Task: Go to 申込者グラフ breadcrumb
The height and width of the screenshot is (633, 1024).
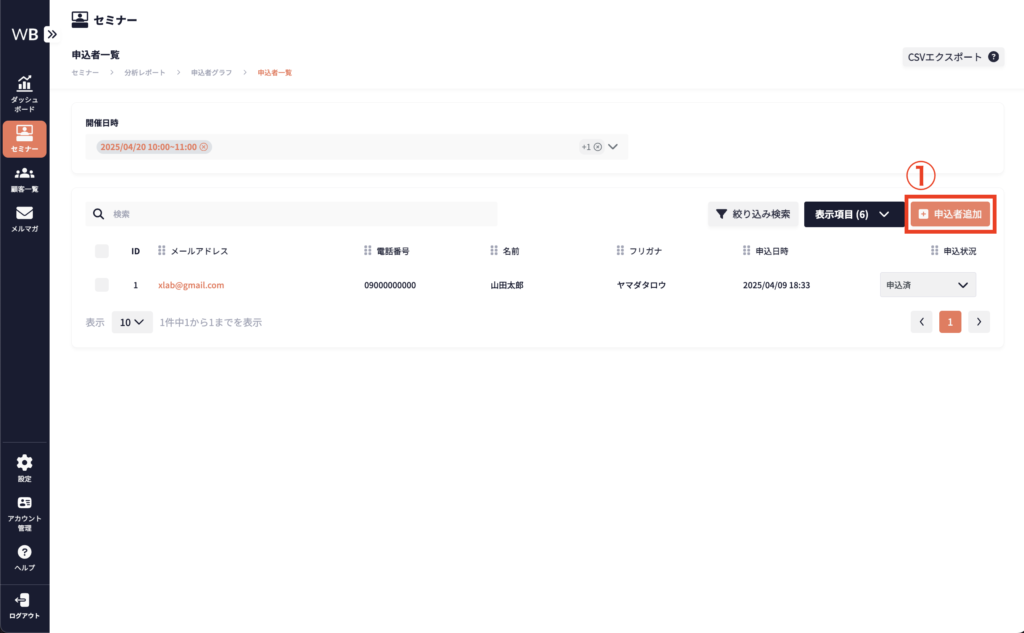Action: click(211, 73)
